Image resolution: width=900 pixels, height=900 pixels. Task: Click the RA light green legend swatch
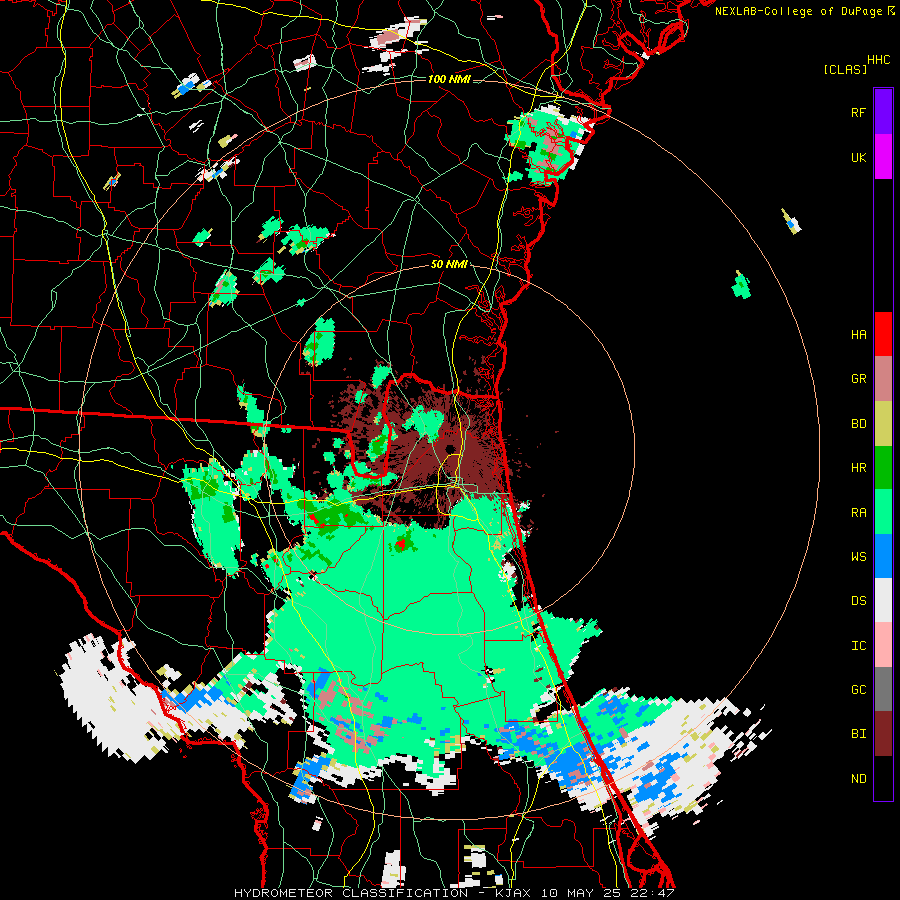coord(883,512)
